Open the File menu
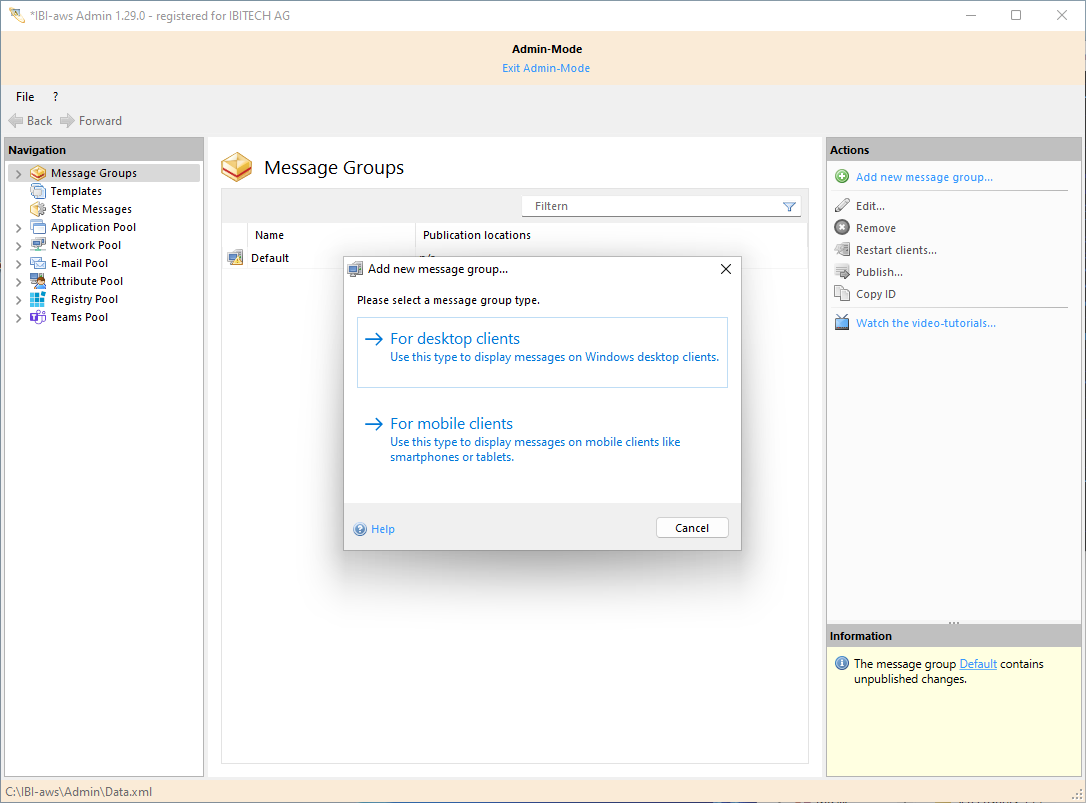The width and height of the screenshot is (1086, 803). (x=25, y=97)
